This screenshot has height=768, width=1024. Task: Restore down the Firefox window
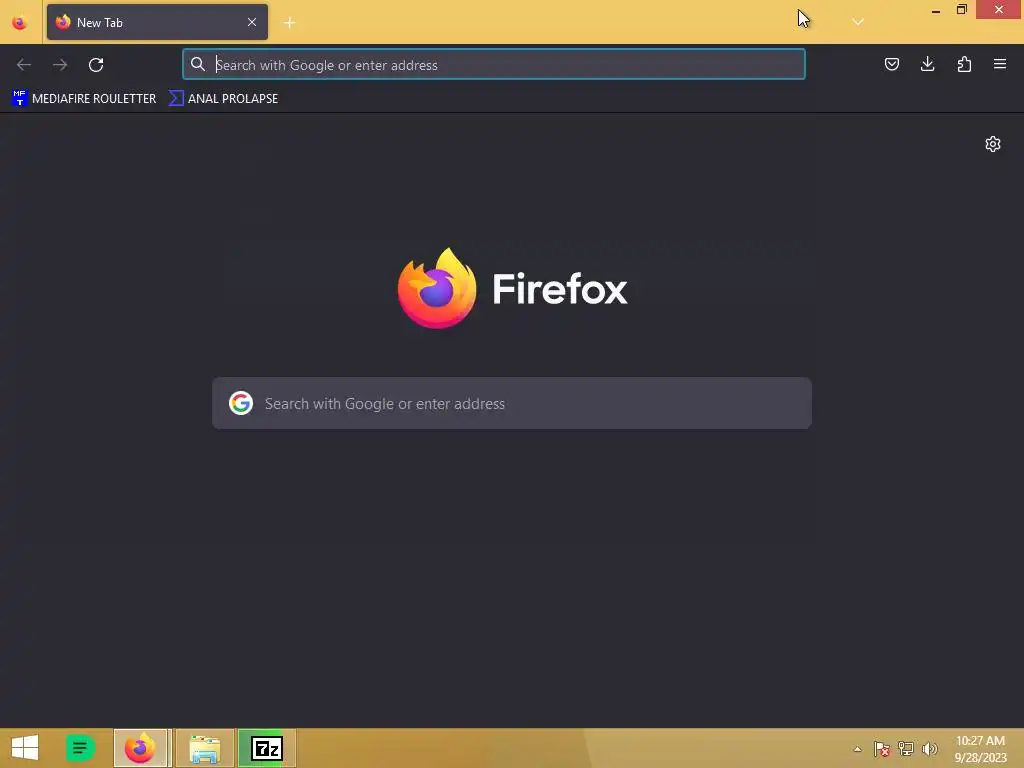coord(962,10)
